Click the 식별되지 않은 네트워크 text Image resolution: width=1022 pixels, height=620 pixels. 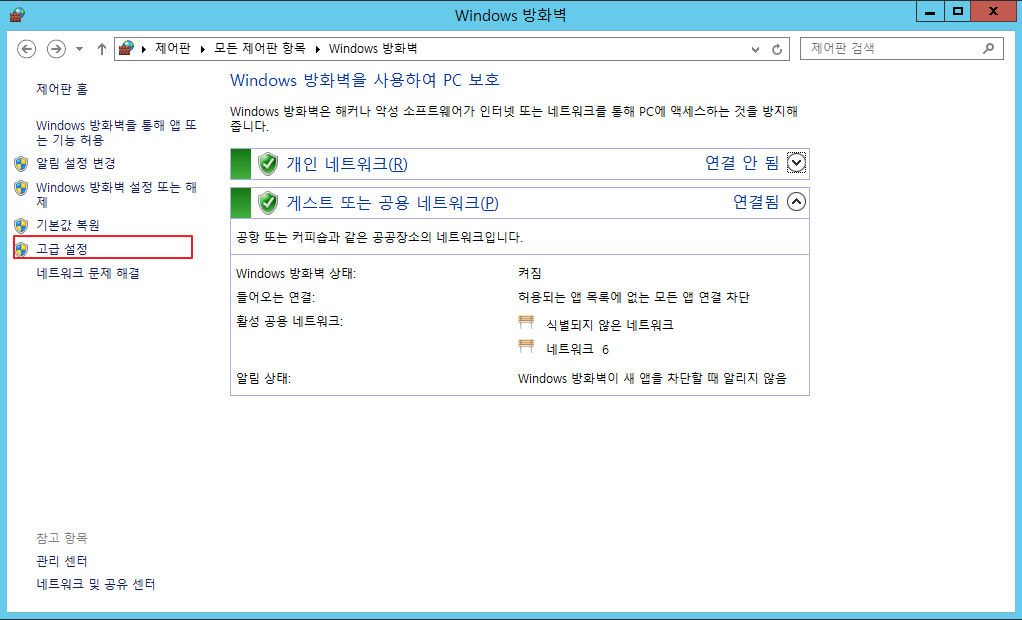point(610,325)
